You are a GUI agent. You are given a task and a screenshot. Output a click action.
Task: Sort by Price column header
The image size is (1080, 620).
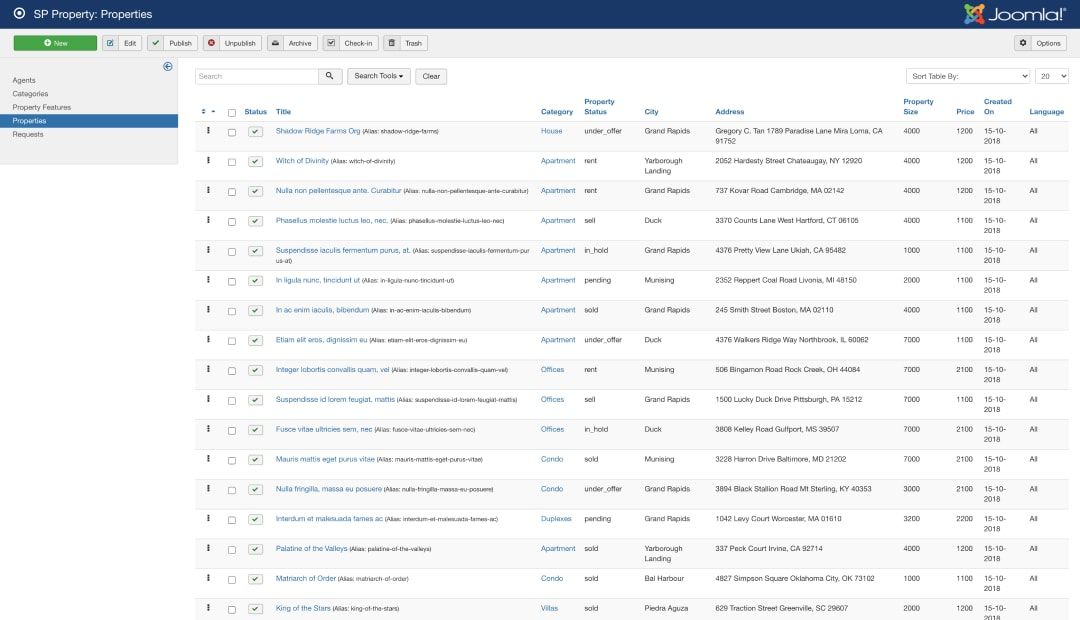(x=965, y=112)
